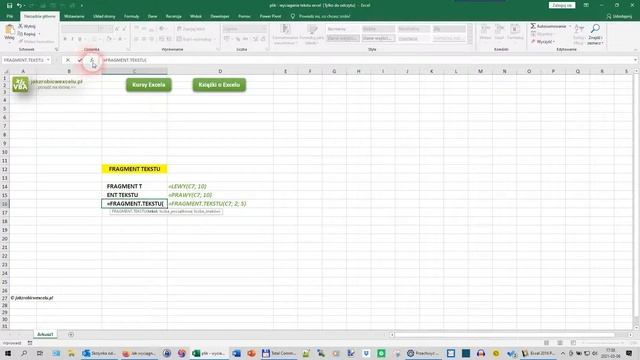Viewport: 640px width, 360px height.
Task: Switch to the Formuły tab
Action: click(x=131, y=16)
